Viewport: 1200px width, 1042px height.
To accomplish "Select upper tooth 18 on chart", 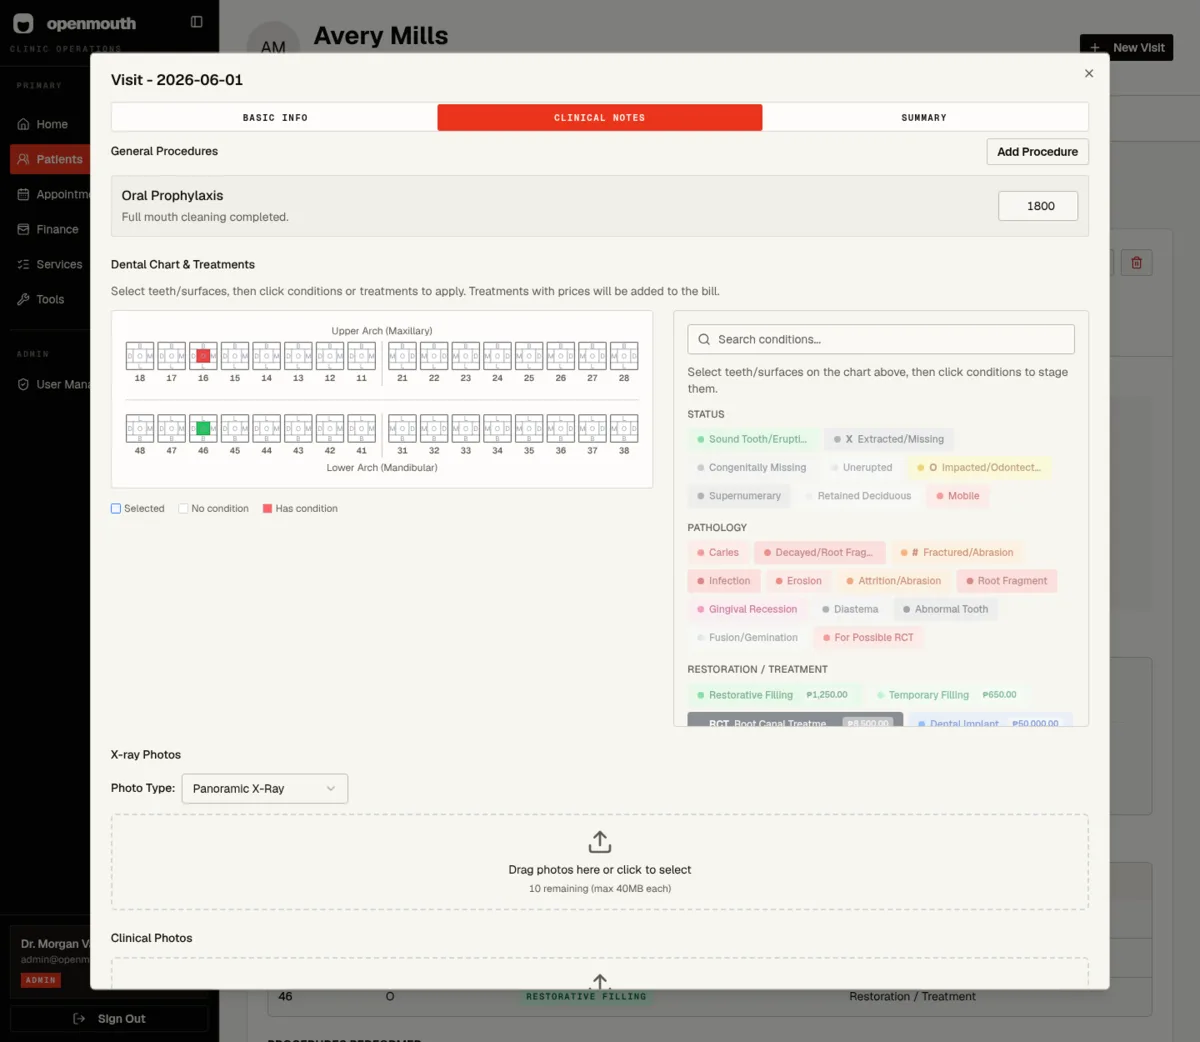I will coord(140,356).
